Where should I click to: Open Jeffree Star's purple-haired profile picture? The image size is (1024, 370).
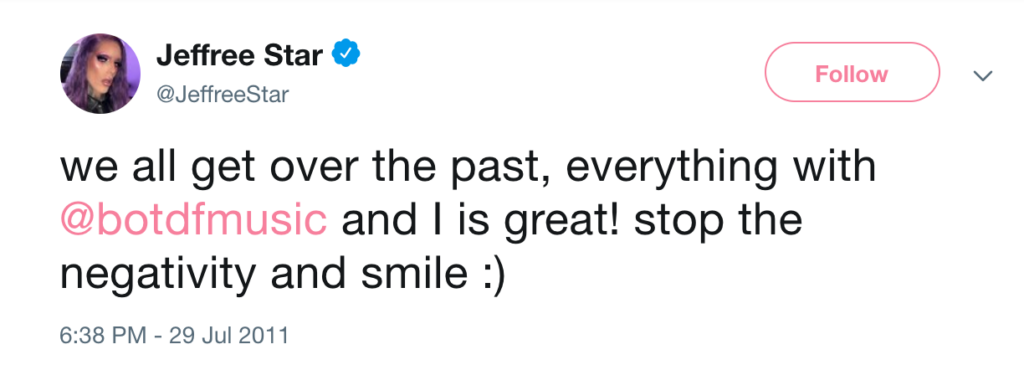coord(101,74)
